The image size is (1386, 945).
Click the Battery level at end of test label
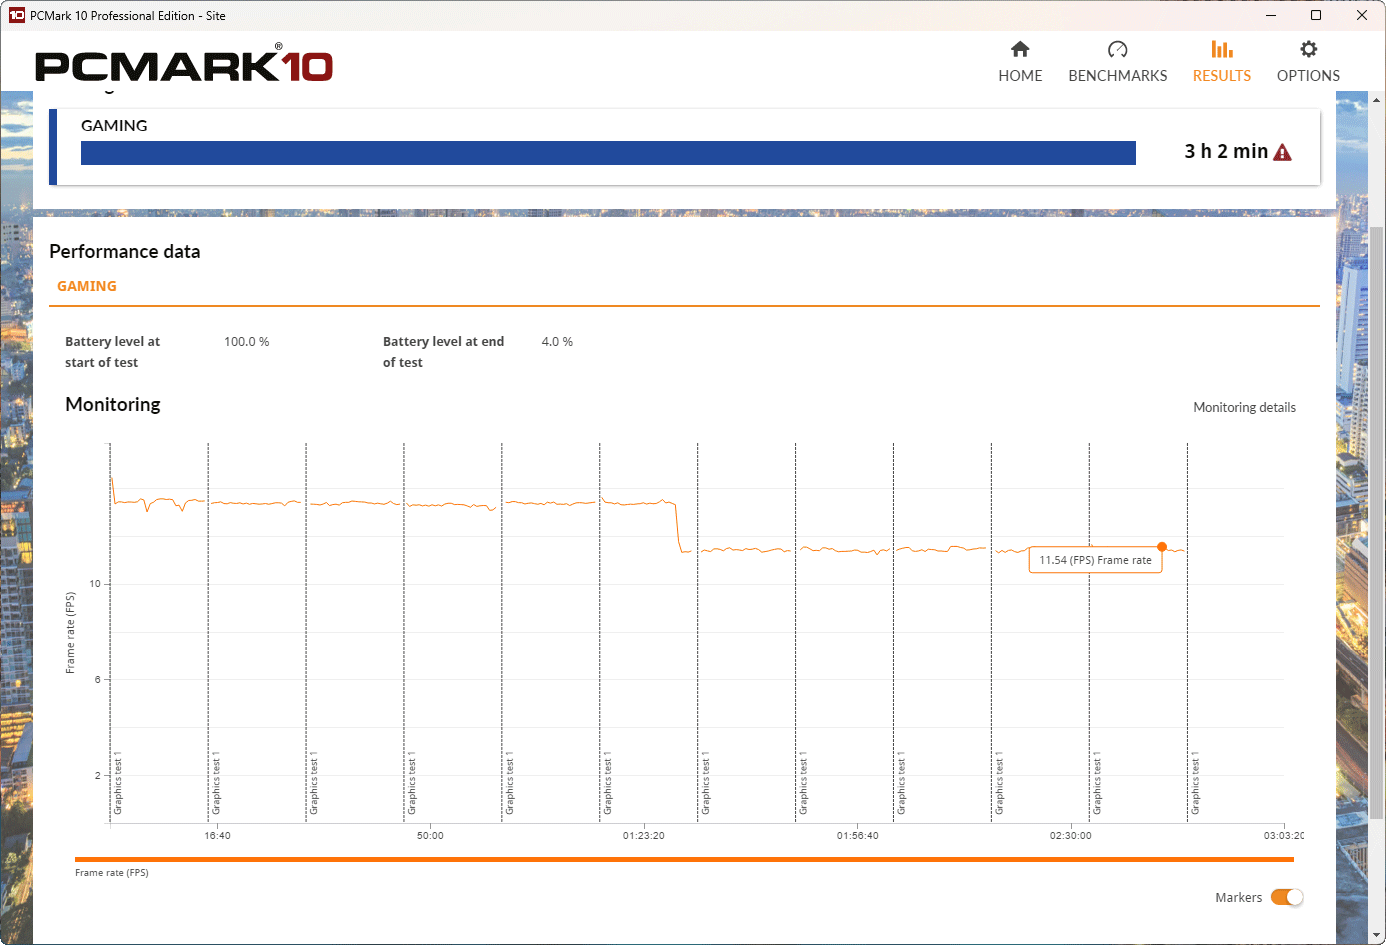click(443, 352)
